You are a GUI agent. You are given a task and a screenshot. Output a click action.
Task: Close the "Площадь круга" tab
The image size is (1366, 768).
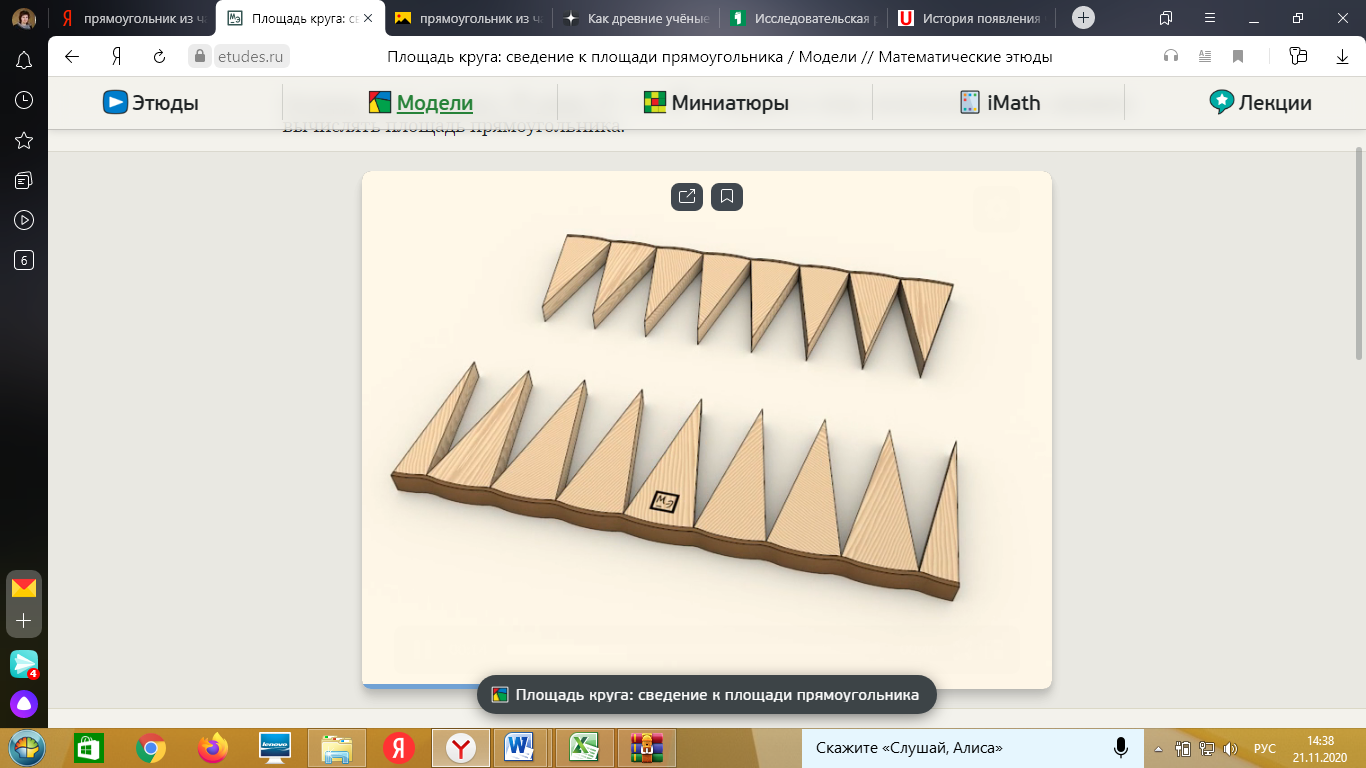tap(367, 18)
